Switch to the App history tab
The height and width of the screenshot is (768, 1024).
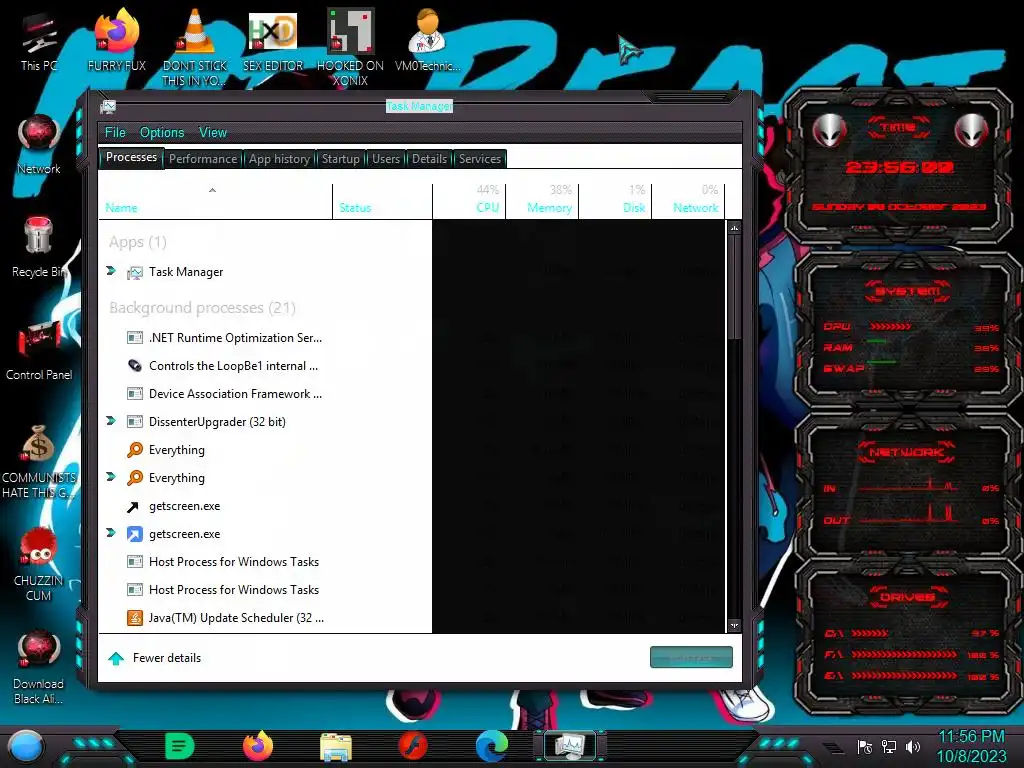pyautogui.click(x=279, y=159)
